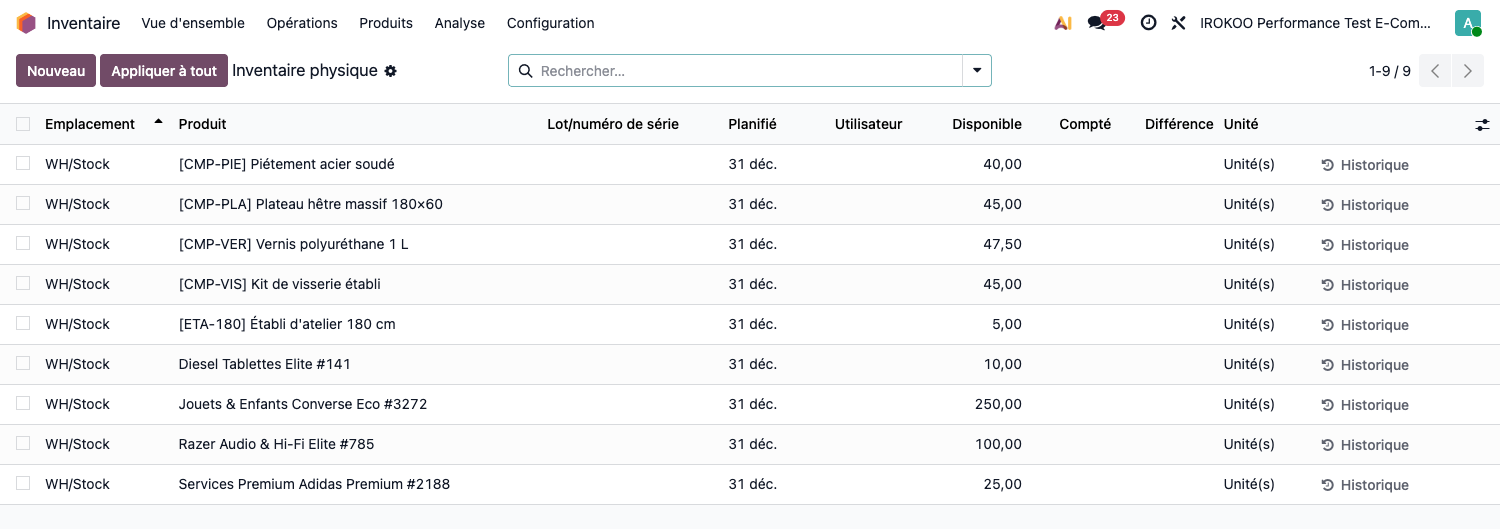This screenshot has width=1500, height=529.
Task: Click the magnifier icon in the search box
Action: (x=526, y=71)
